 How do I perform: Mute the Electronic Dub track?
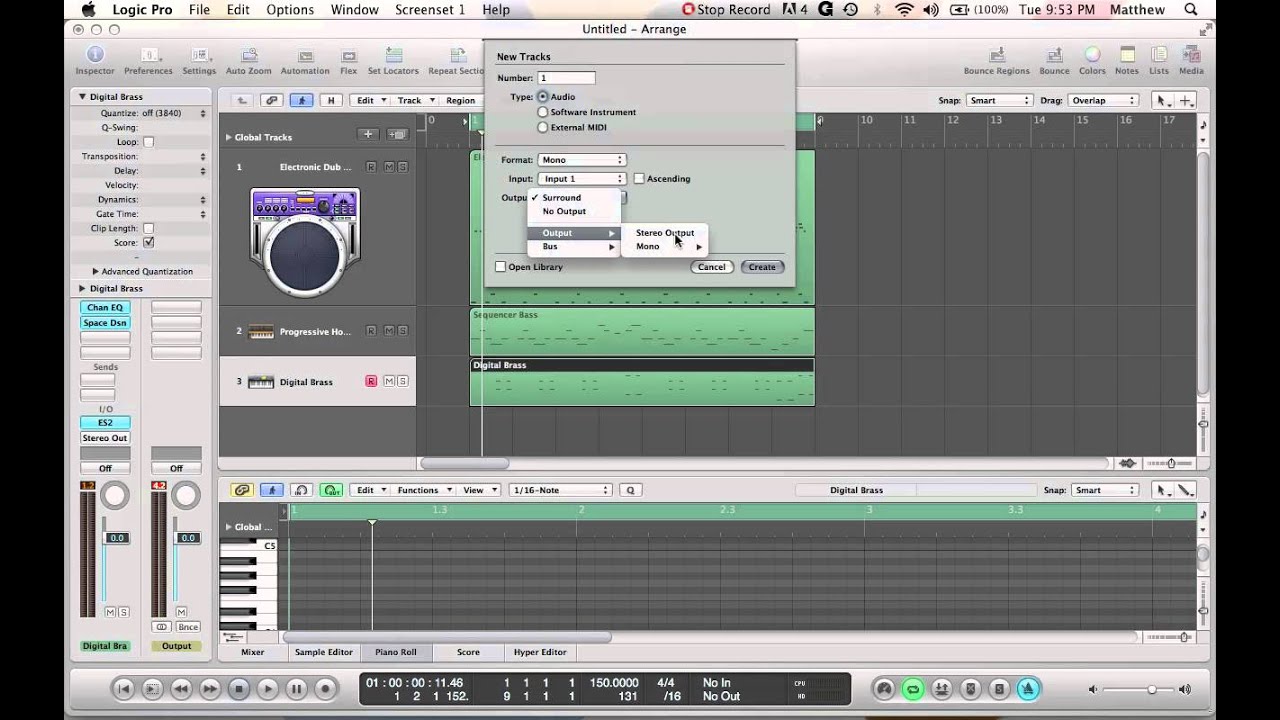(388, 167)
